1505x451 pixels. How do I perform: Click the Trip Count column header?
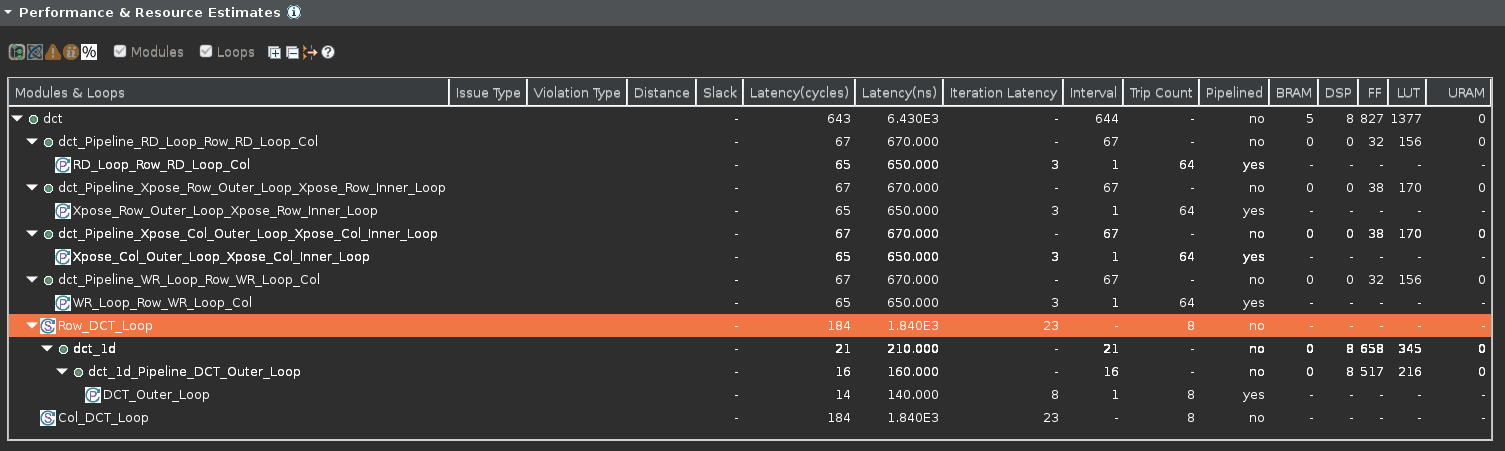[1160, 93]
